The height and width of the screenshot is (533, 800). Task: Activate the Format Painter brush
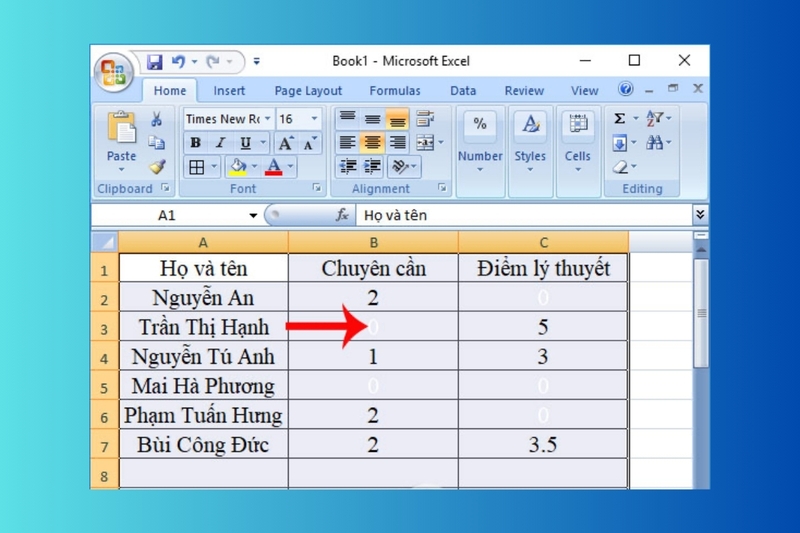click(x=157, y=166)
